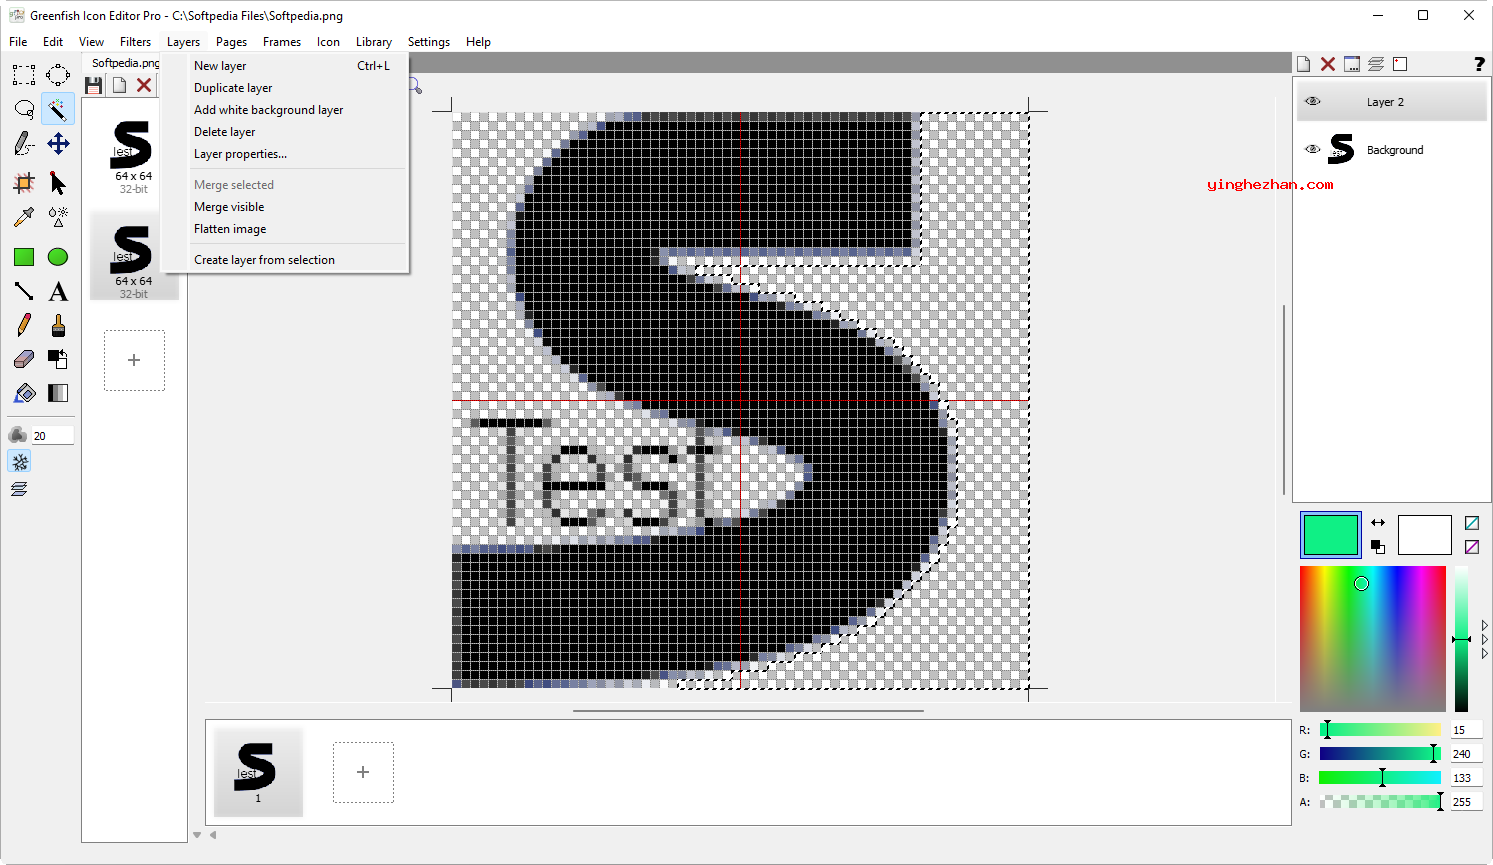Screen dimensions: 1493x865
Task: Select the Brush tool
Action: click(x=58, y=325)
